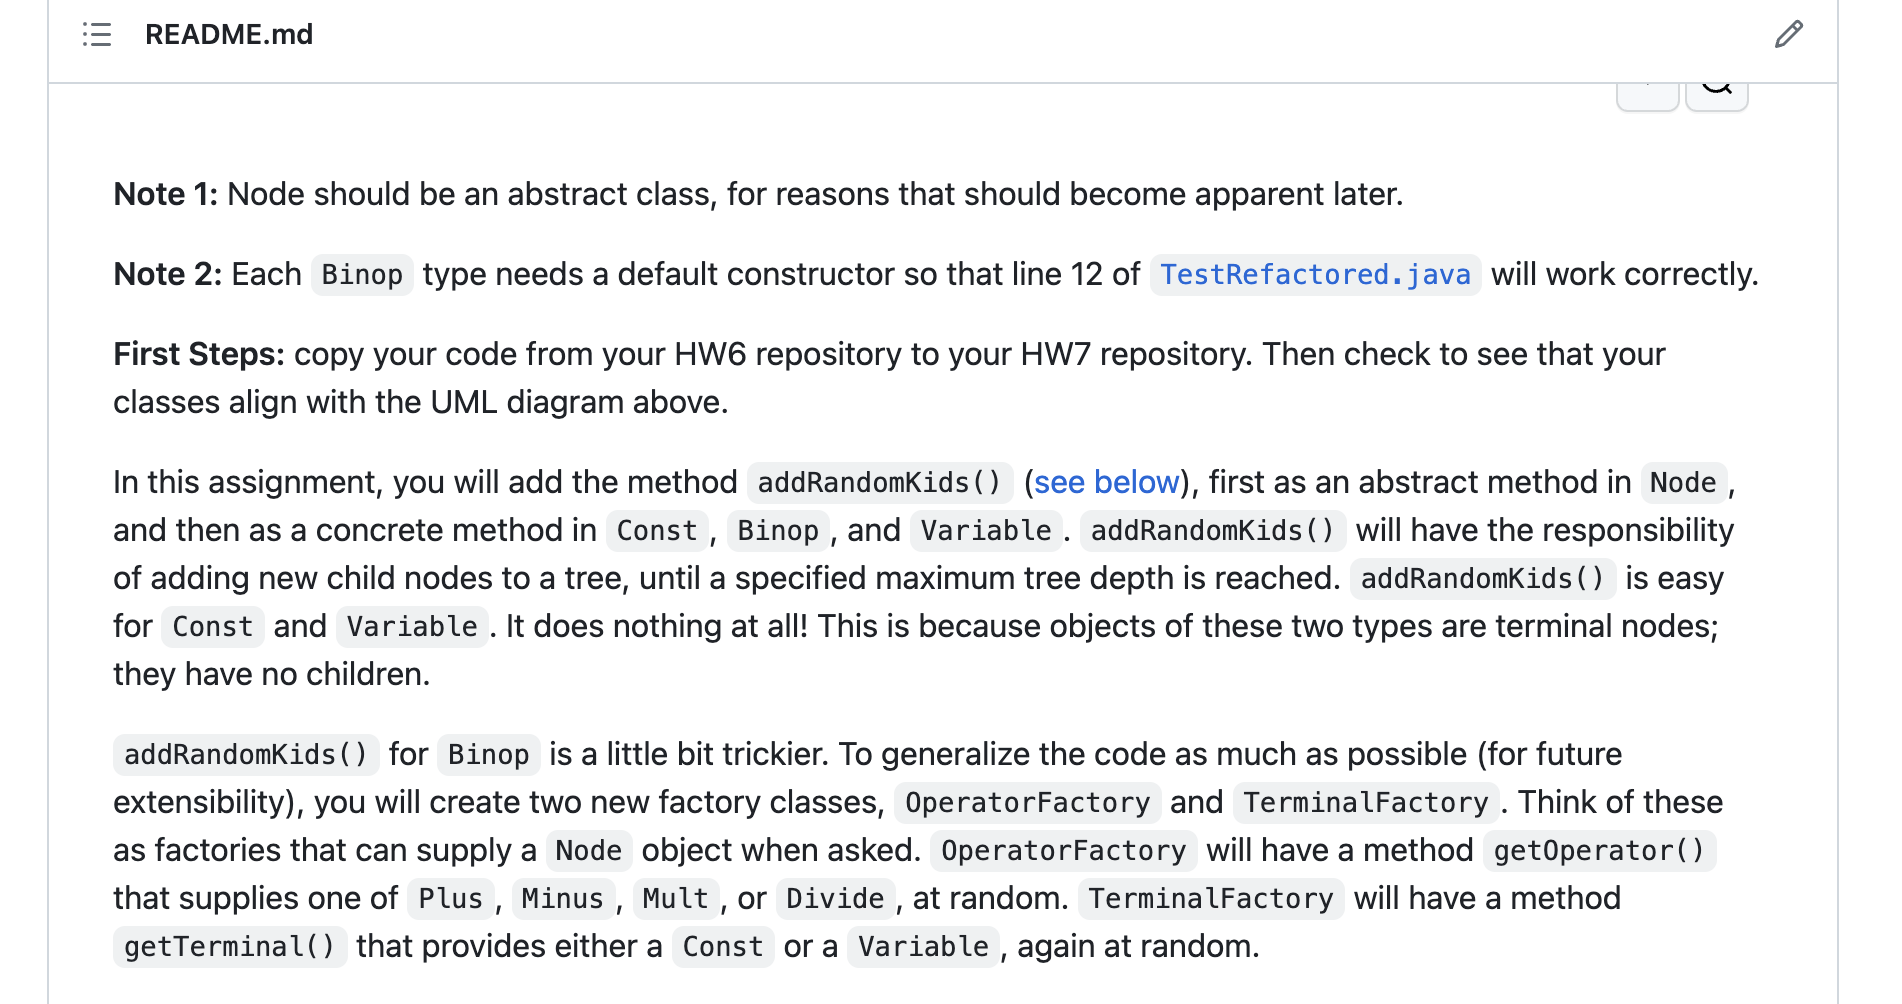Screen dimensions: 1902x1004
Task: Click the hamburger-style outline icon beside README.md
Action: coord(96,35)
